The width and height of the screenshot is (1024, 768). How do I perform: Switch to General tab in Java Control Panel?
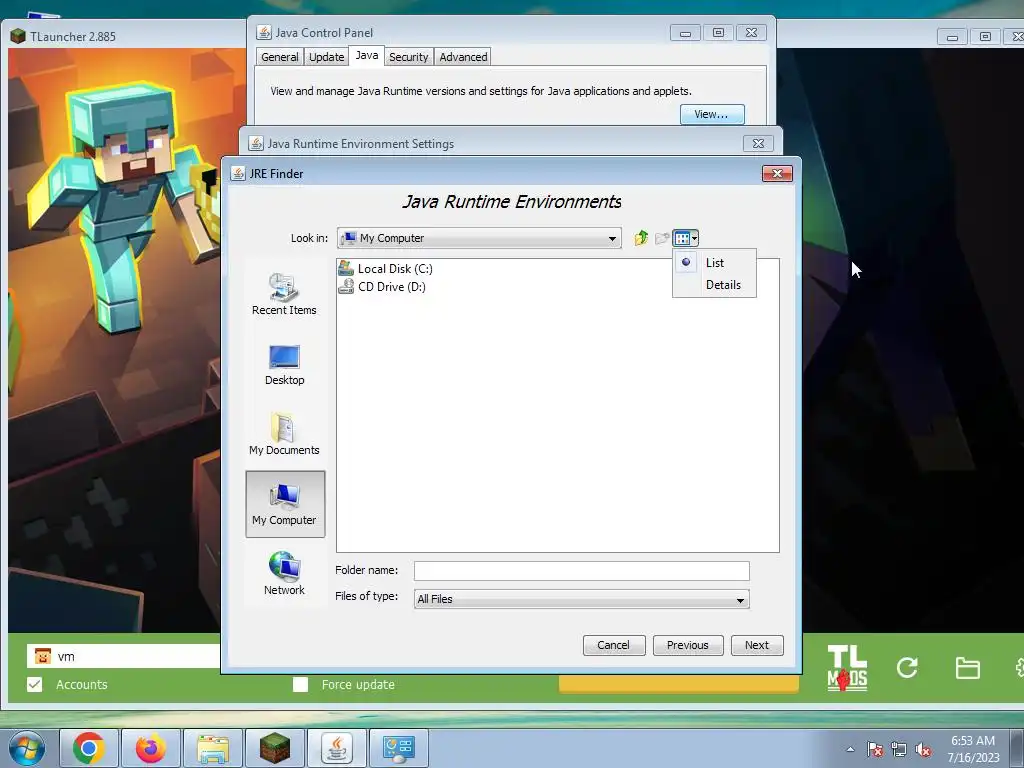click(280, 57)
